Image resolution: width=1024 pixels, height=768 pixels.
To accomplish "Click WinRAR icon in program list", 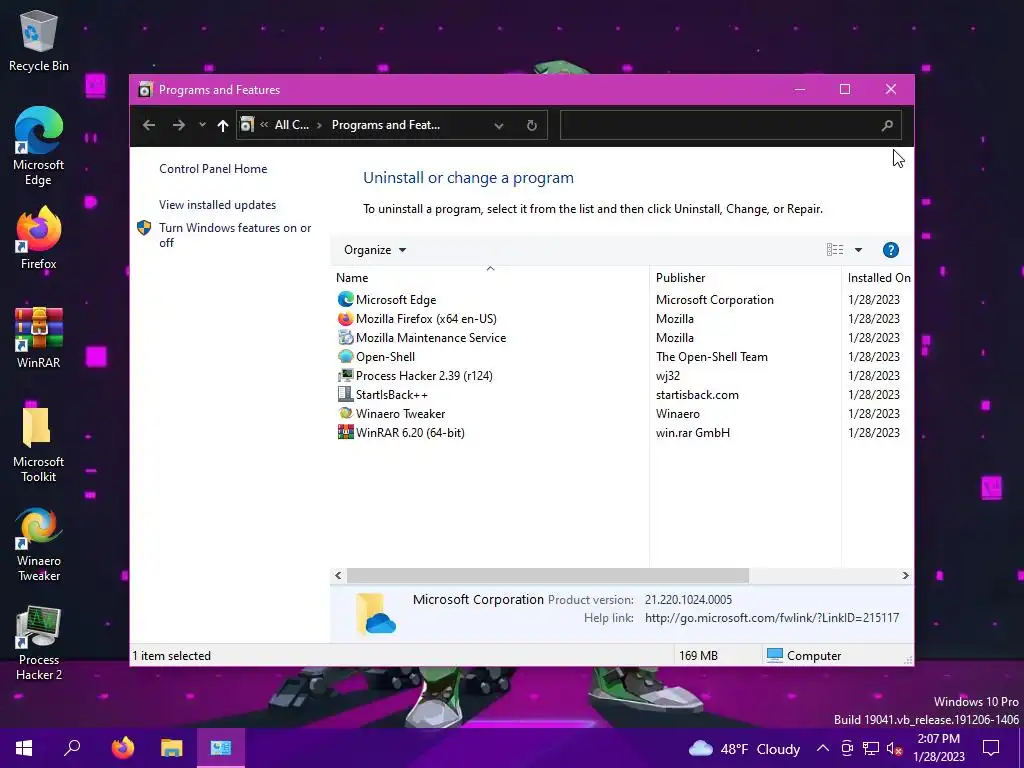I will [345, 432].
